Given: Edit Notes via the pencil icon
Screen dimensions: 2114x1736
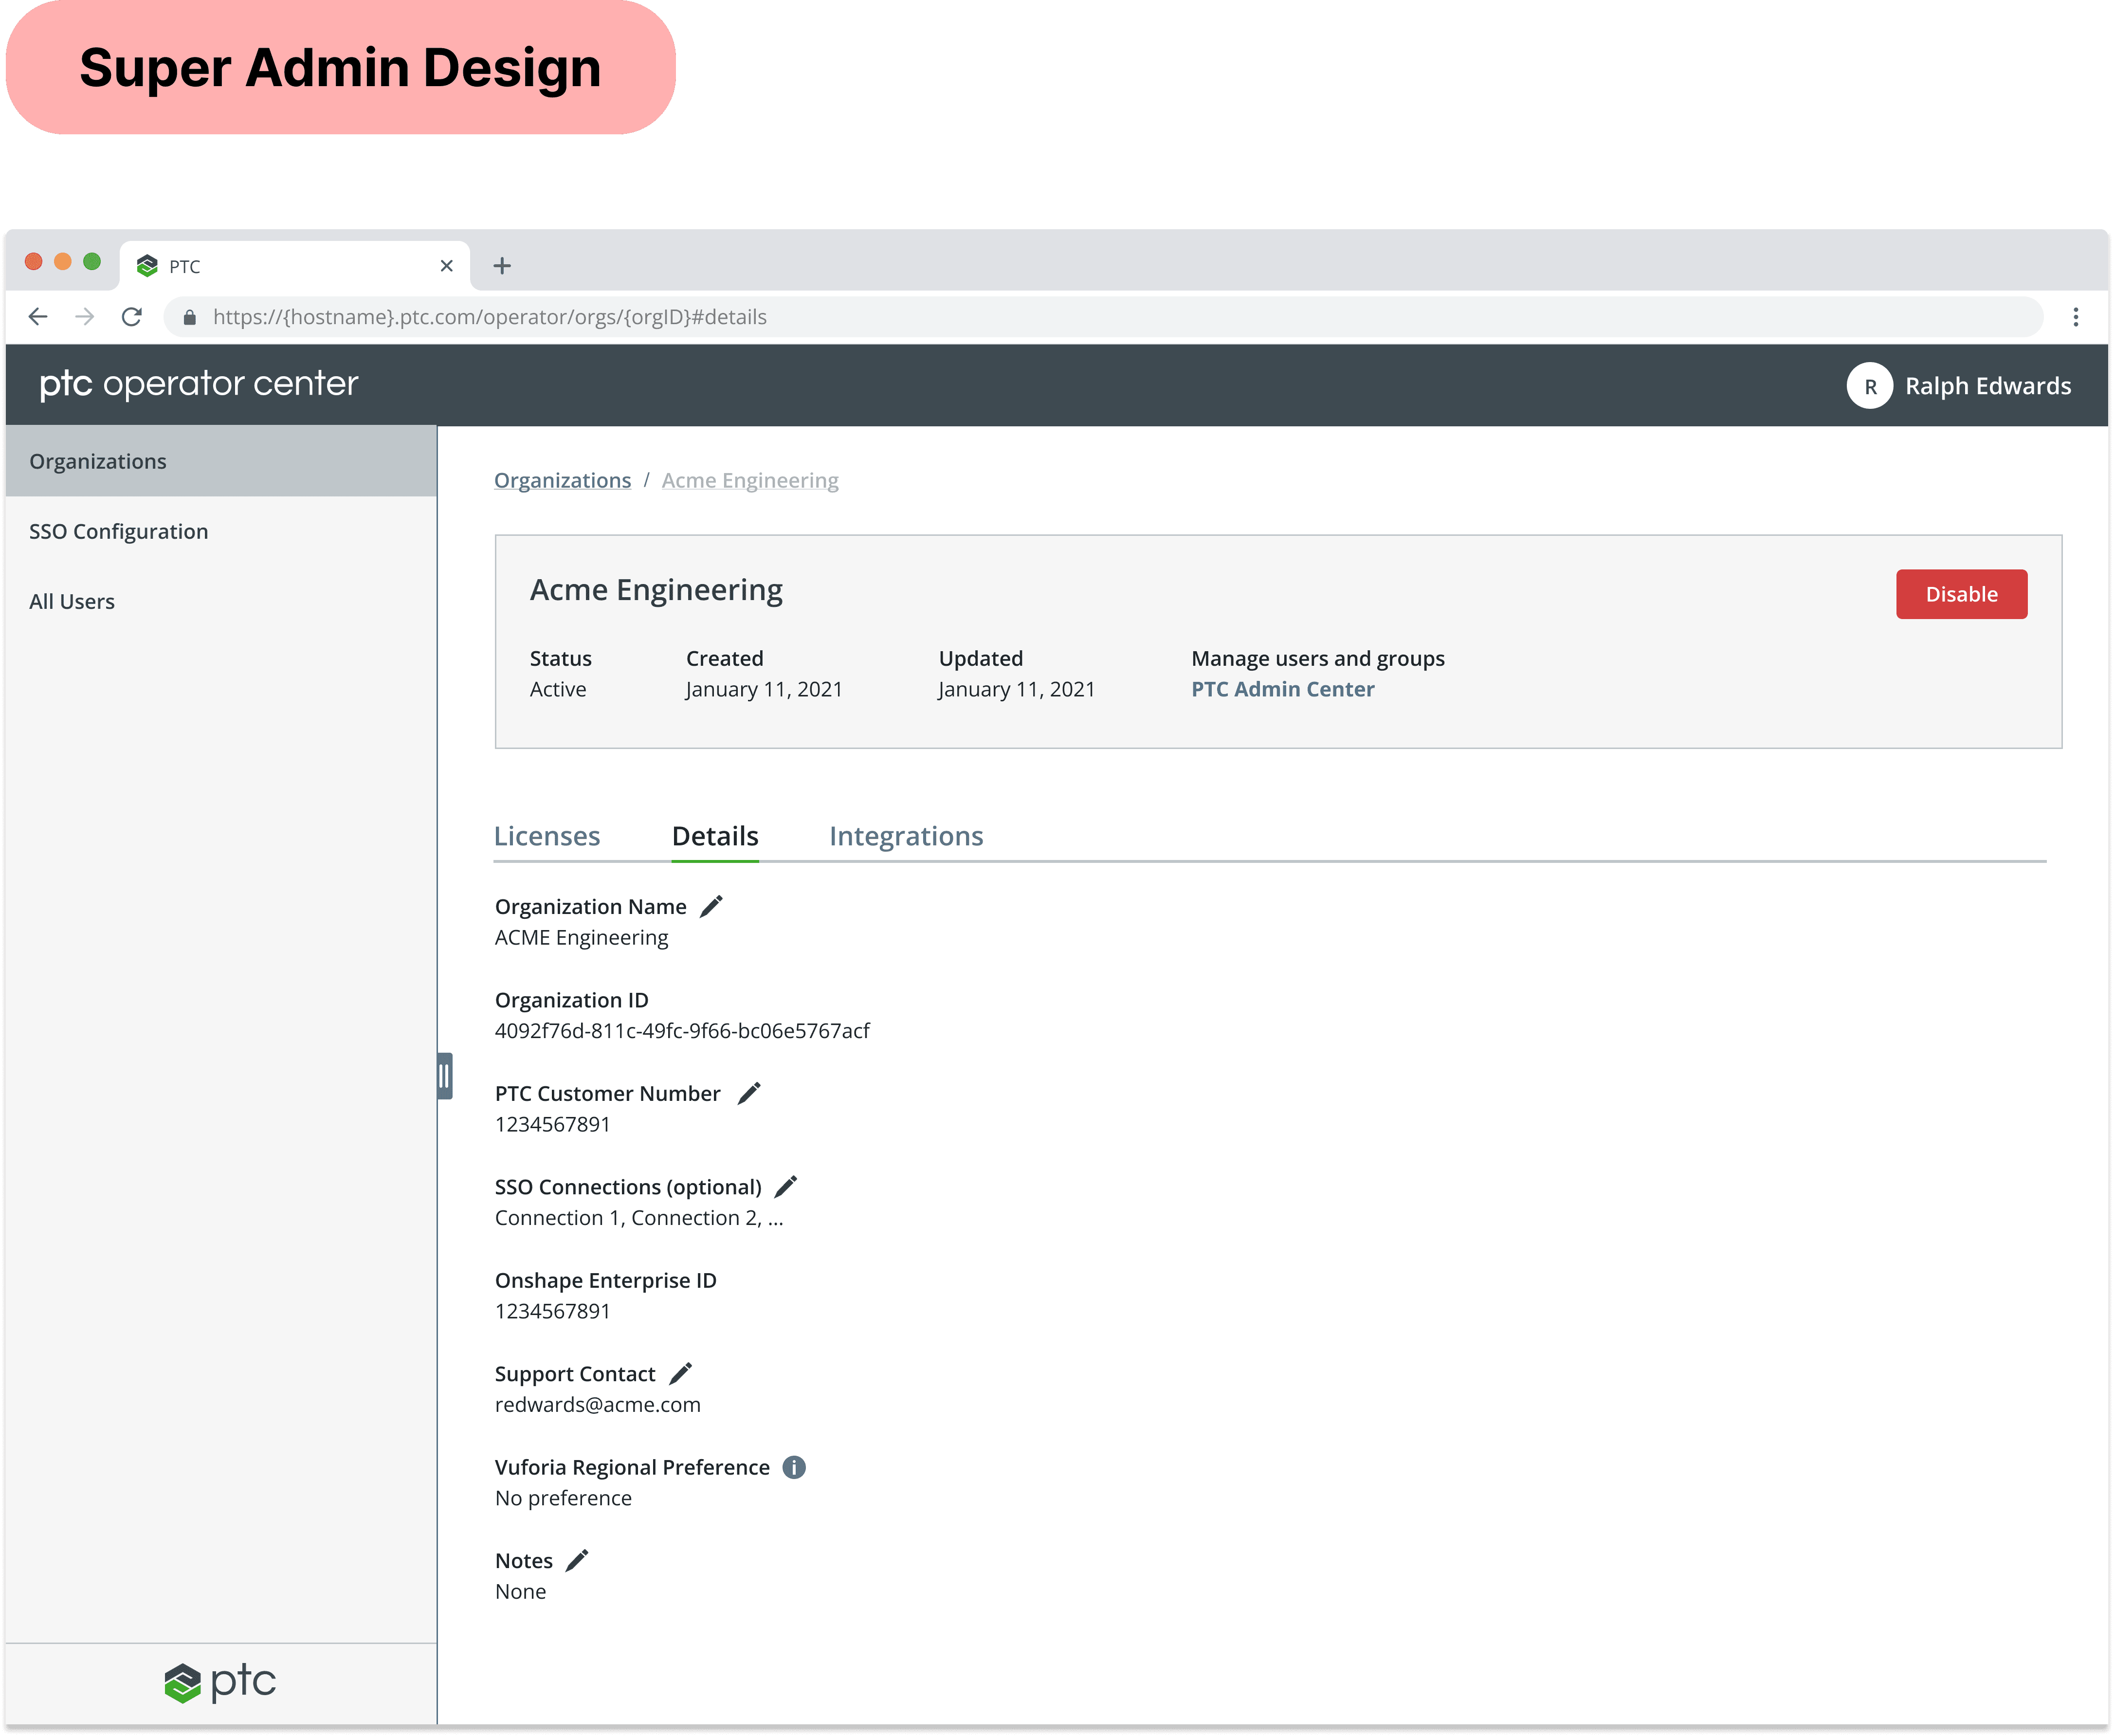Looking at the screenshot, I should (577, 1560).
